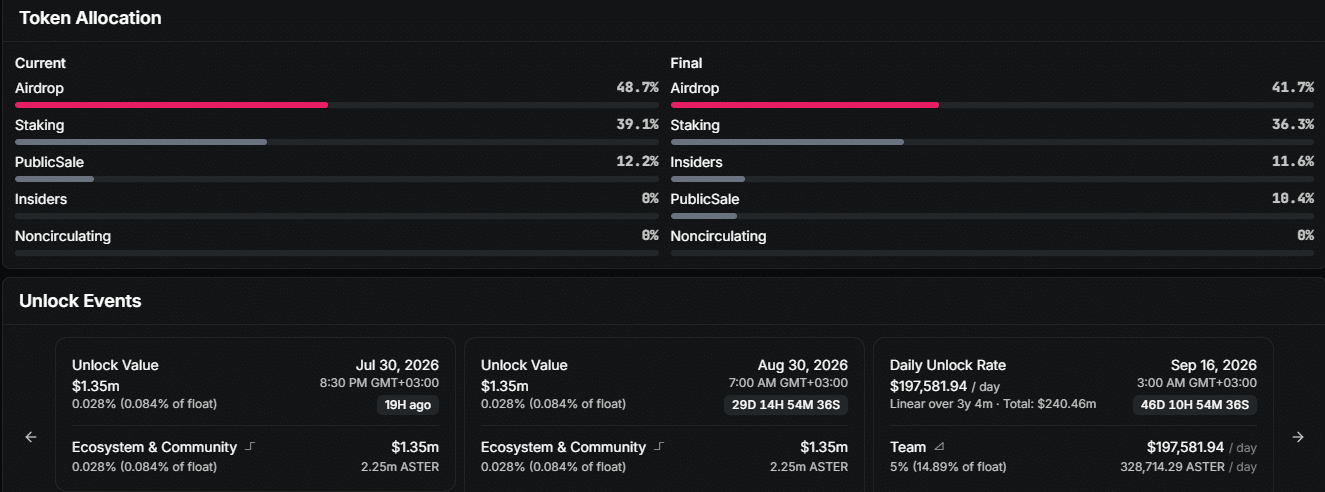Click the Final Insiders allocation bar
This screenshot has height=492, width=1325.
[992, 179]
